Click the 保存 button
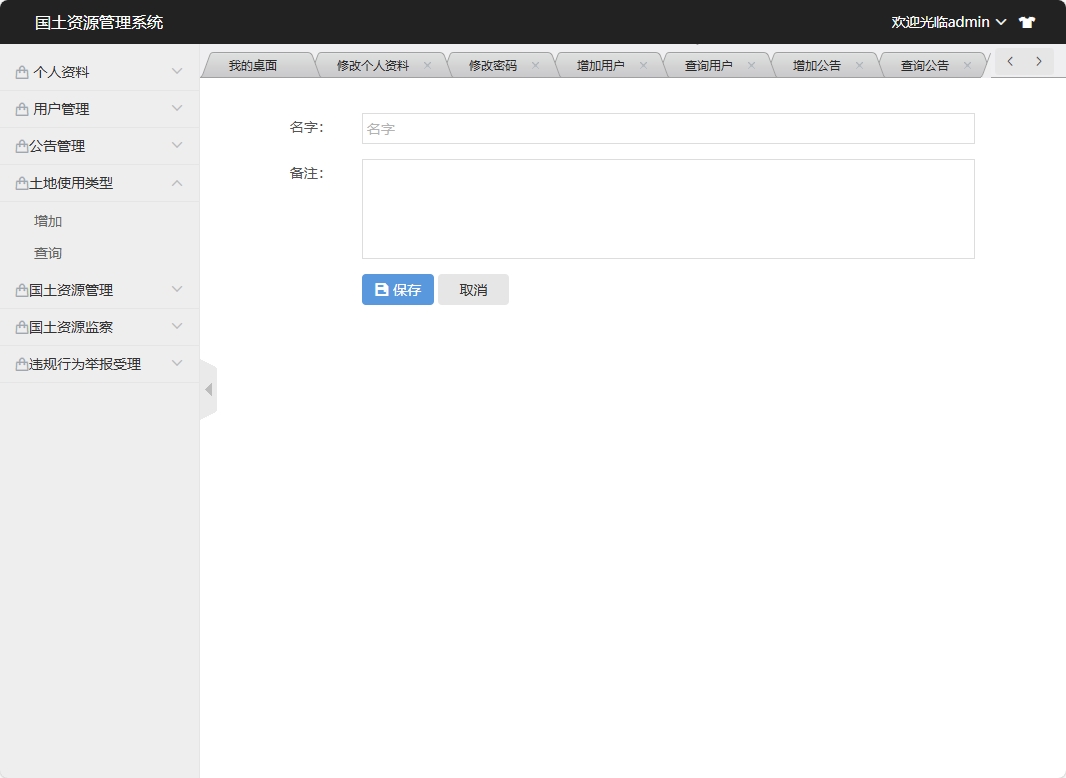Screen dimensions: 1066x778 [397, 289]
